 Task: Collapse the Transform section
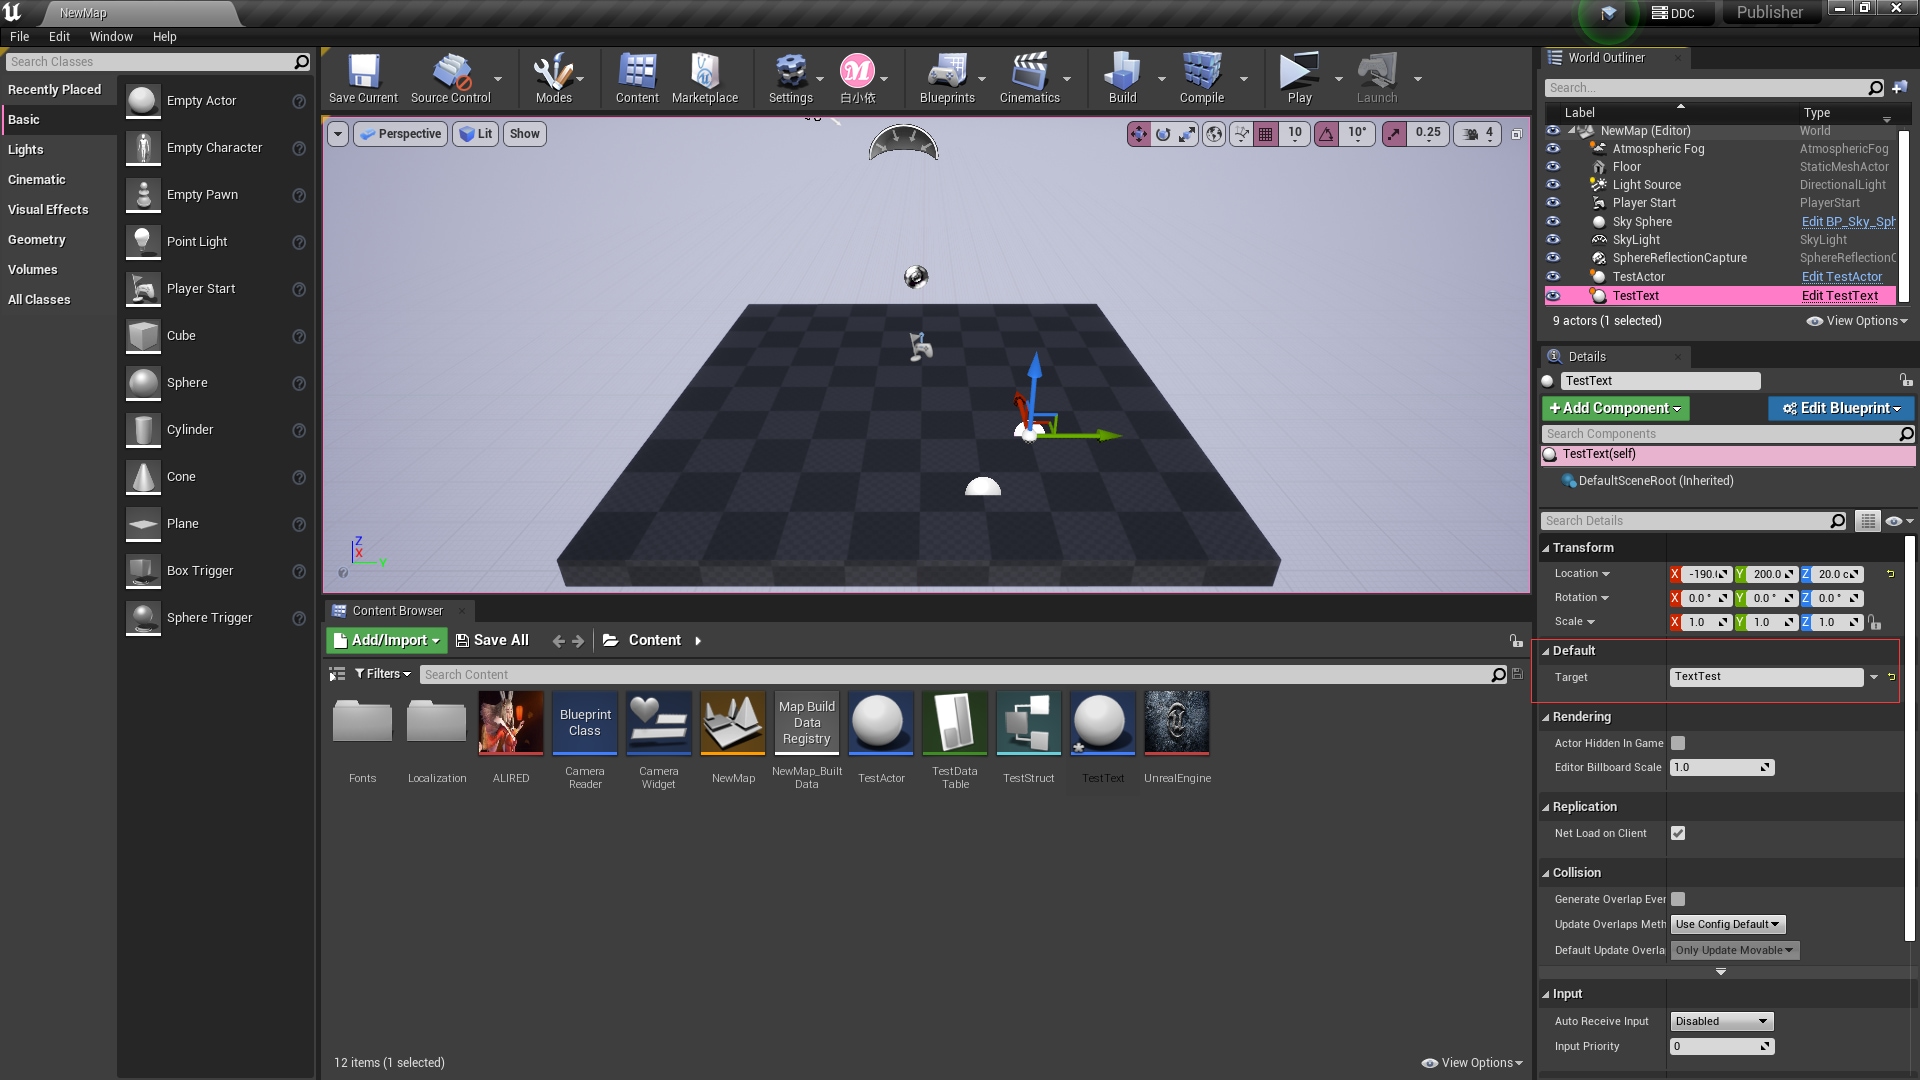[1546, 548]
